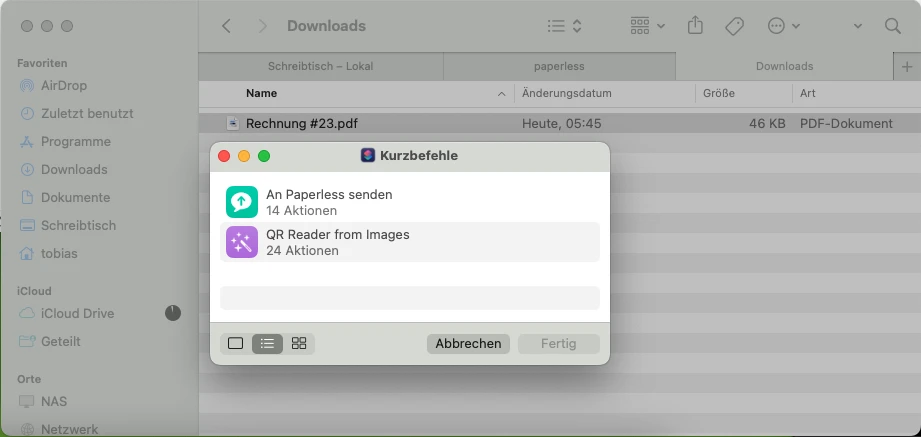Viewport: 921px width, 437px height.
Task: Switch Kurzbefehle dialog to grid view
Action: click(299, 344)
